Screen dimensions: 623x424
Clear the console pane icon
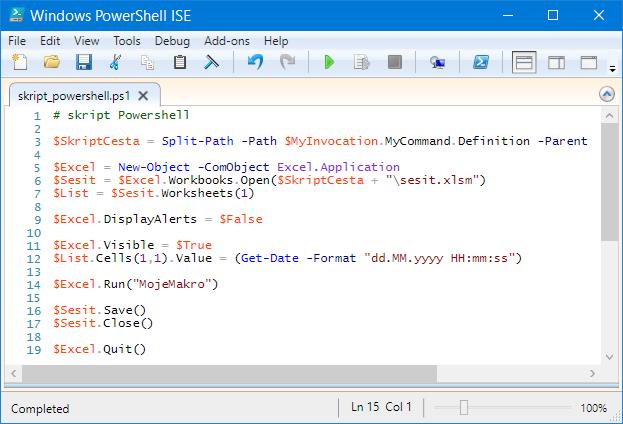(x=211, y=62)
